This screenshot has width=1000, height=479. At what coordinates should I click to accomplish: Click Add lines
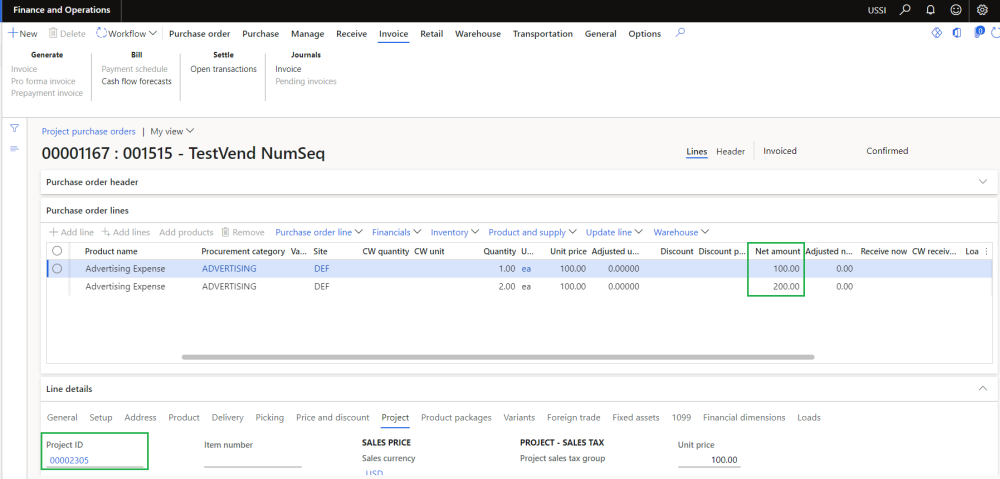click(x=126, y=232)
